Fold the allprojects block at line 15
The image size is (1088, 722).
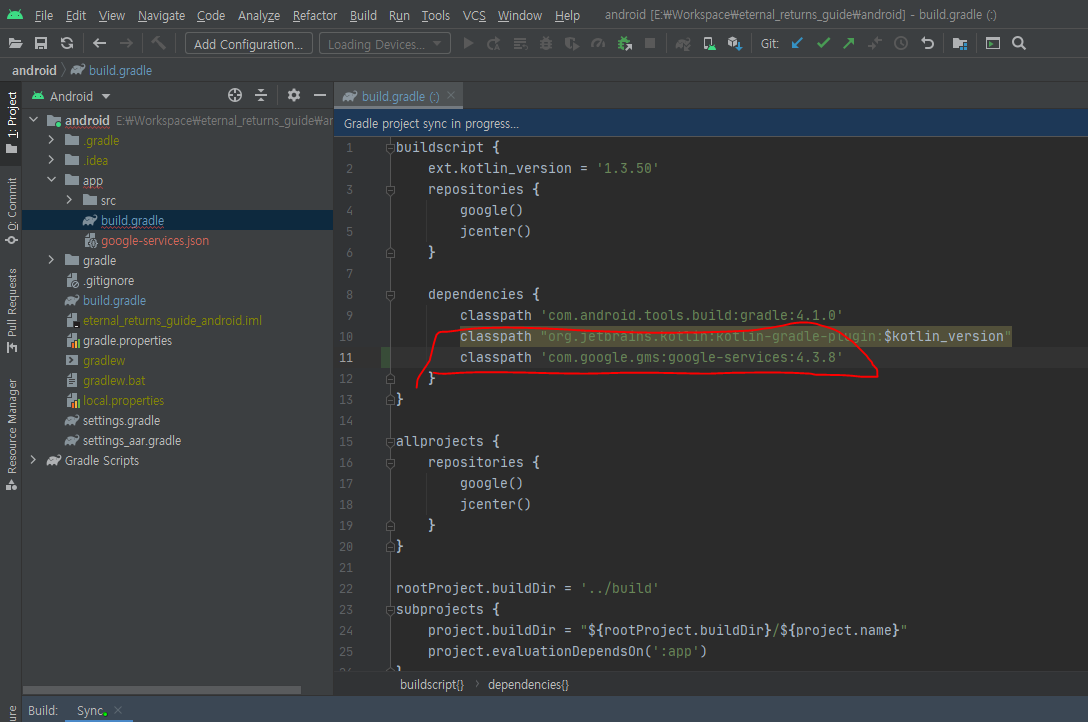390,442
